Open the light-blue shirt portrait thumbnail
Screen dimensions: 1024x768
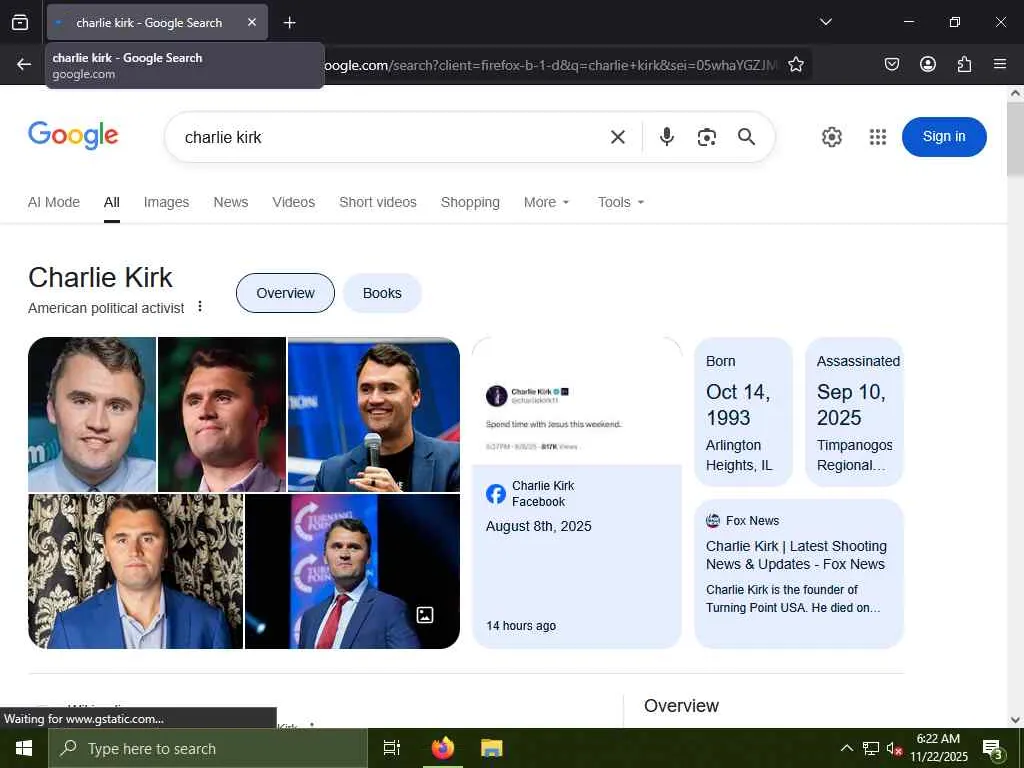(92, 414)
